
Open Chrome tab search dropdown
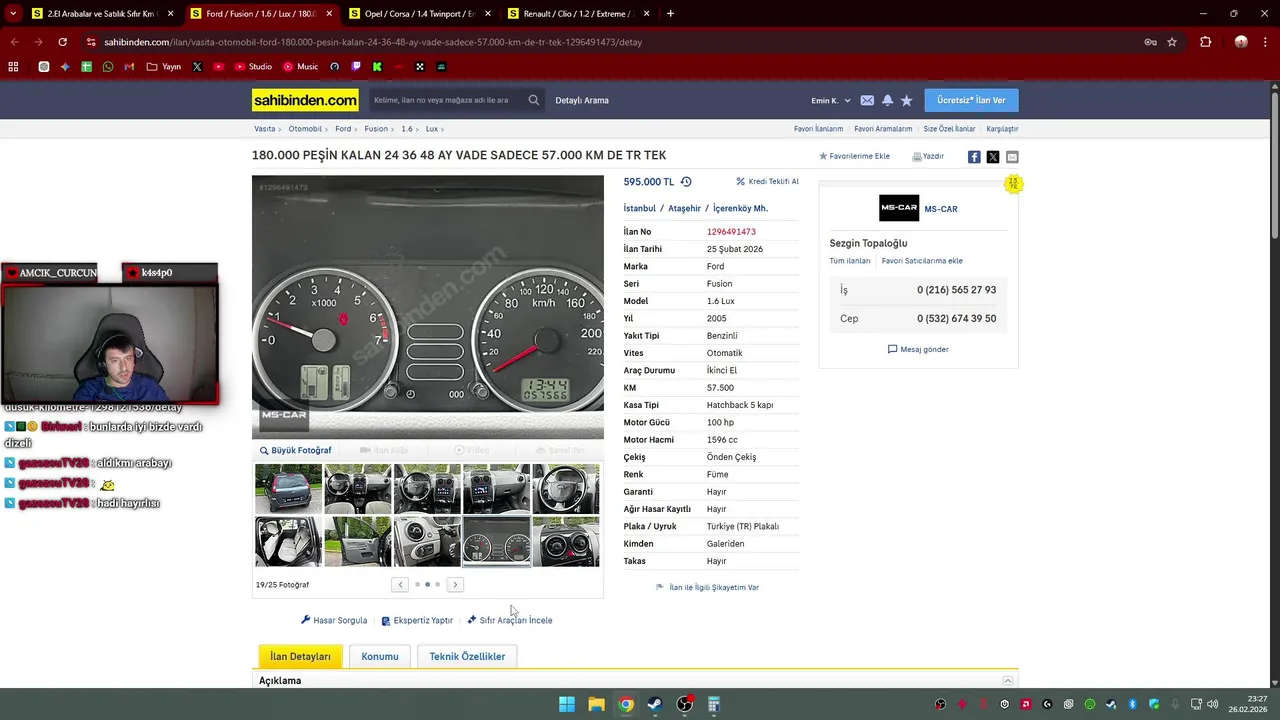click(x=13, y=14)
